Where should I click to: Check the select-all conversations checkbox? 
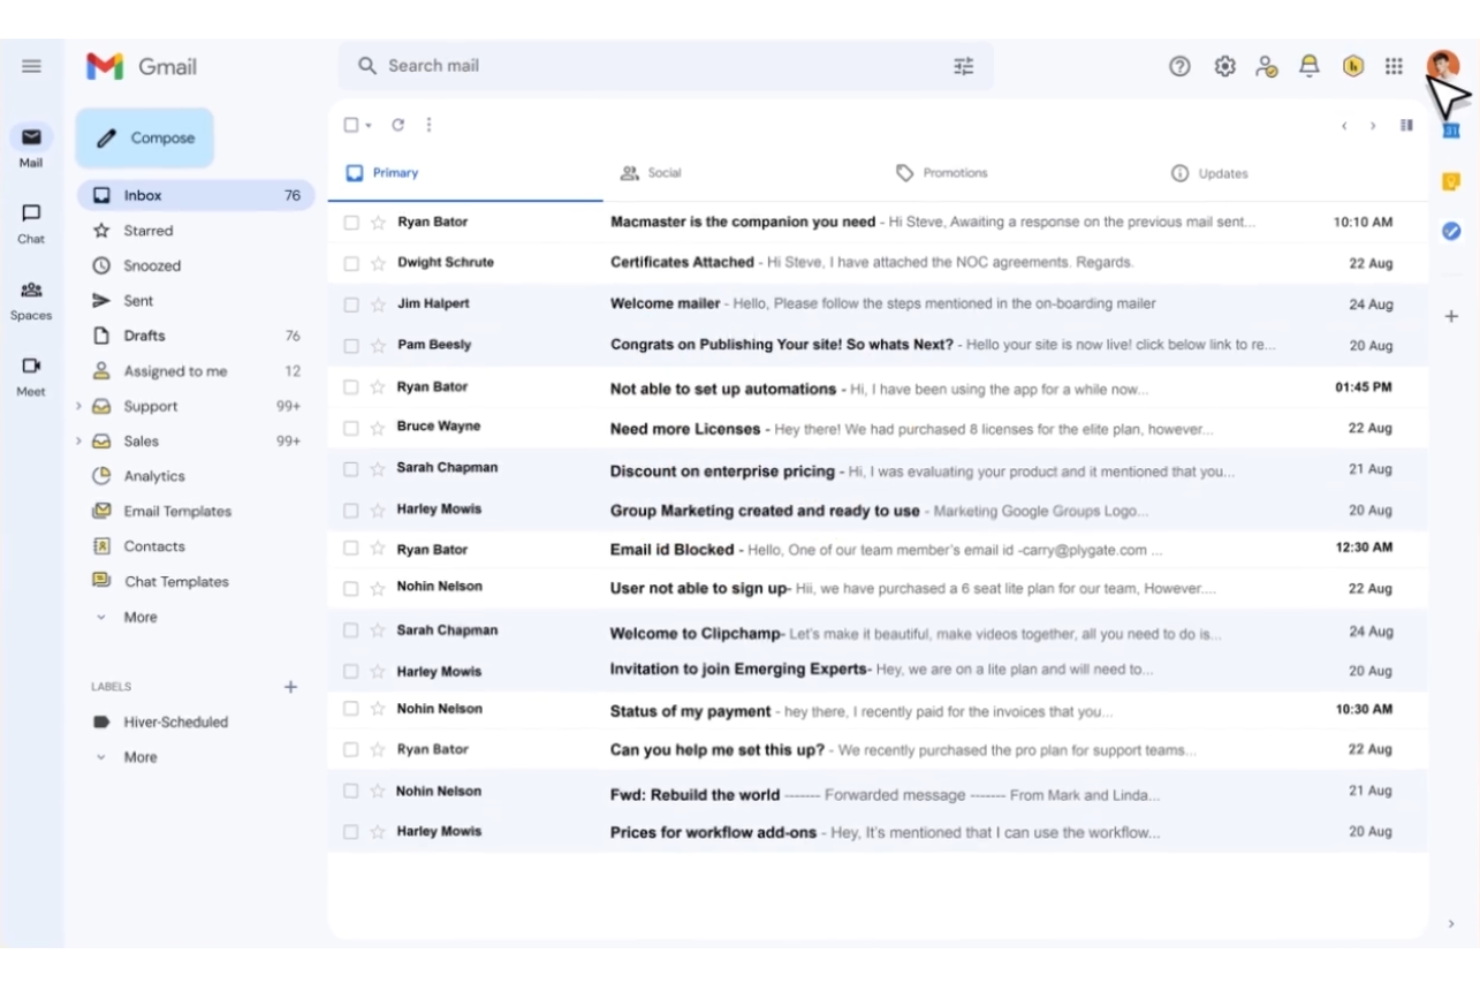click(350, 124)
